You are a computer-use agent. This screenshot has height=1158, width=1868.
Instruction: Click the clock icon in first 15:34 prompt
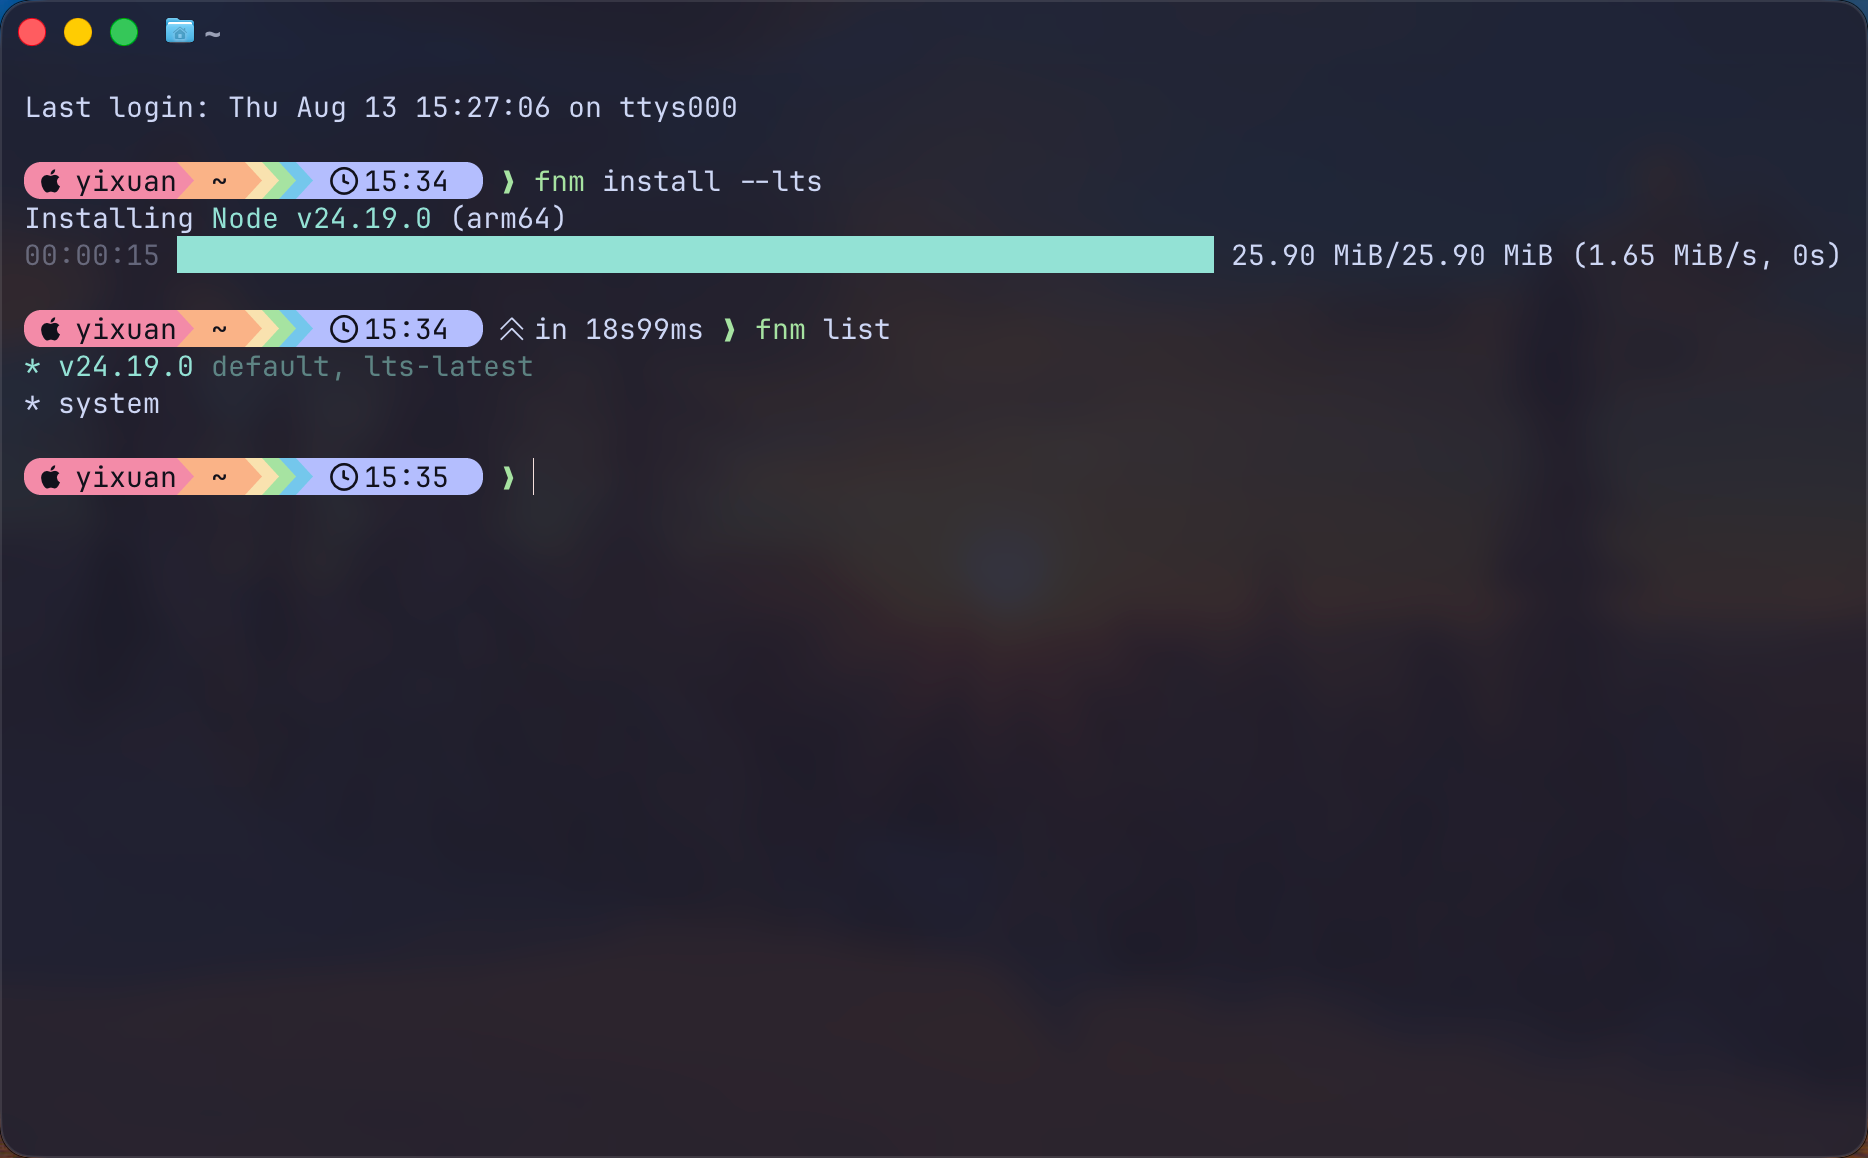(x=343, y=181)
